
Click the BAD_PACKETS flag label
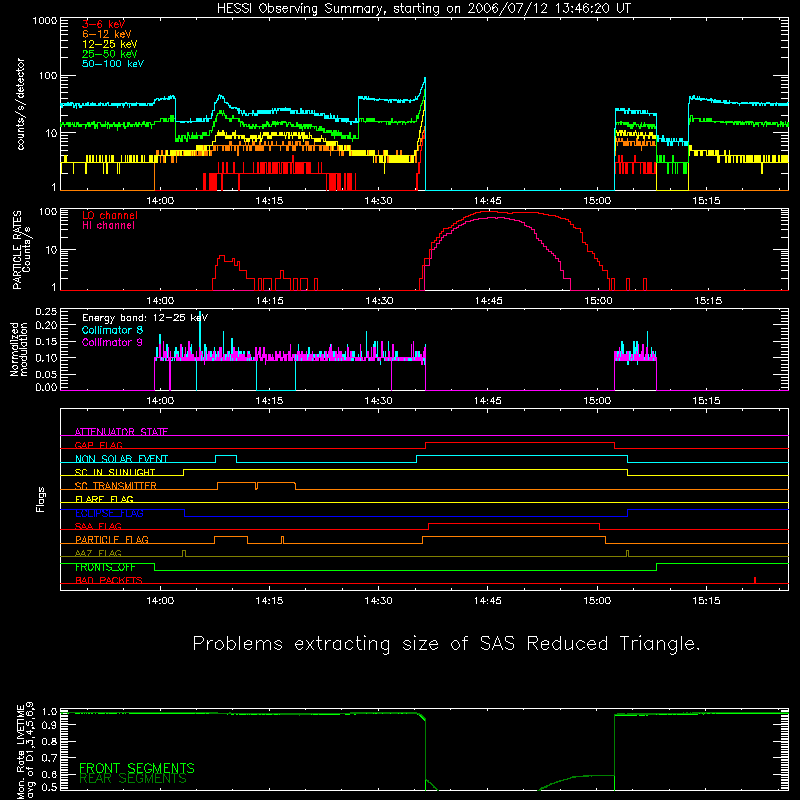pyautogui.click(x=109, y=580)
